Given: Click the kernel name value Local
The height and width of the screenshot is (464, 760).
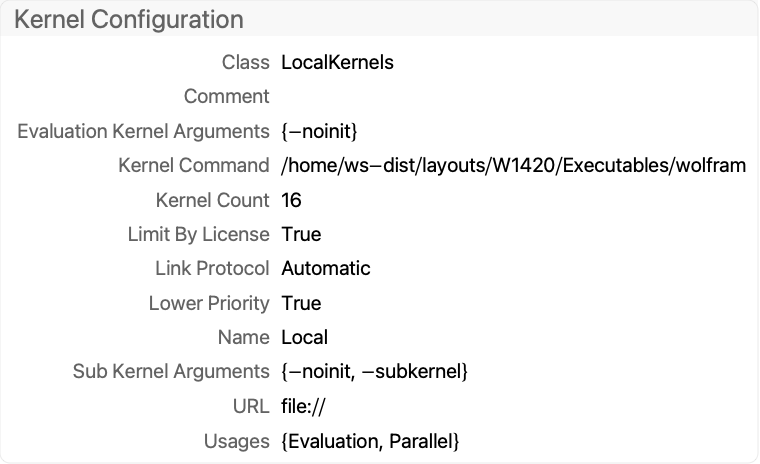Looking at the screenshot, I should pos(304,337).
